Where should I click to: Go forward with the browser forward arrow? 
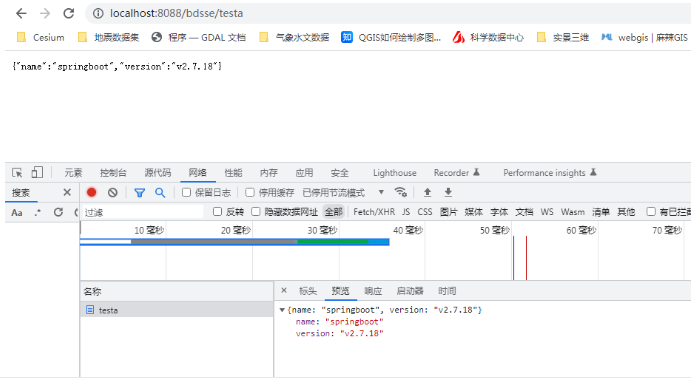tap(45, 13)
